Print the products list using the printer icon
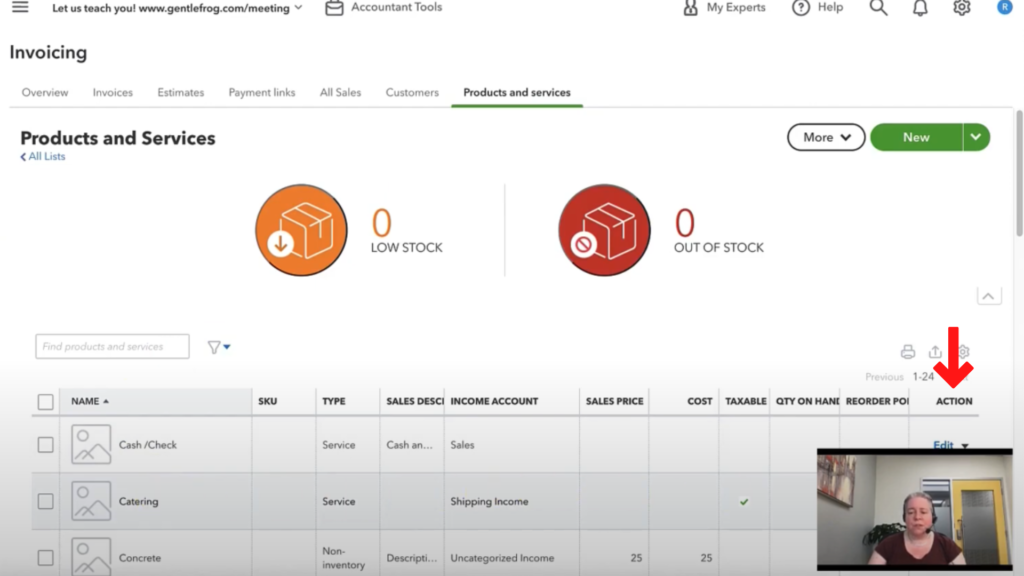This screenshot has width=1024, height=576. pos(908,351)
